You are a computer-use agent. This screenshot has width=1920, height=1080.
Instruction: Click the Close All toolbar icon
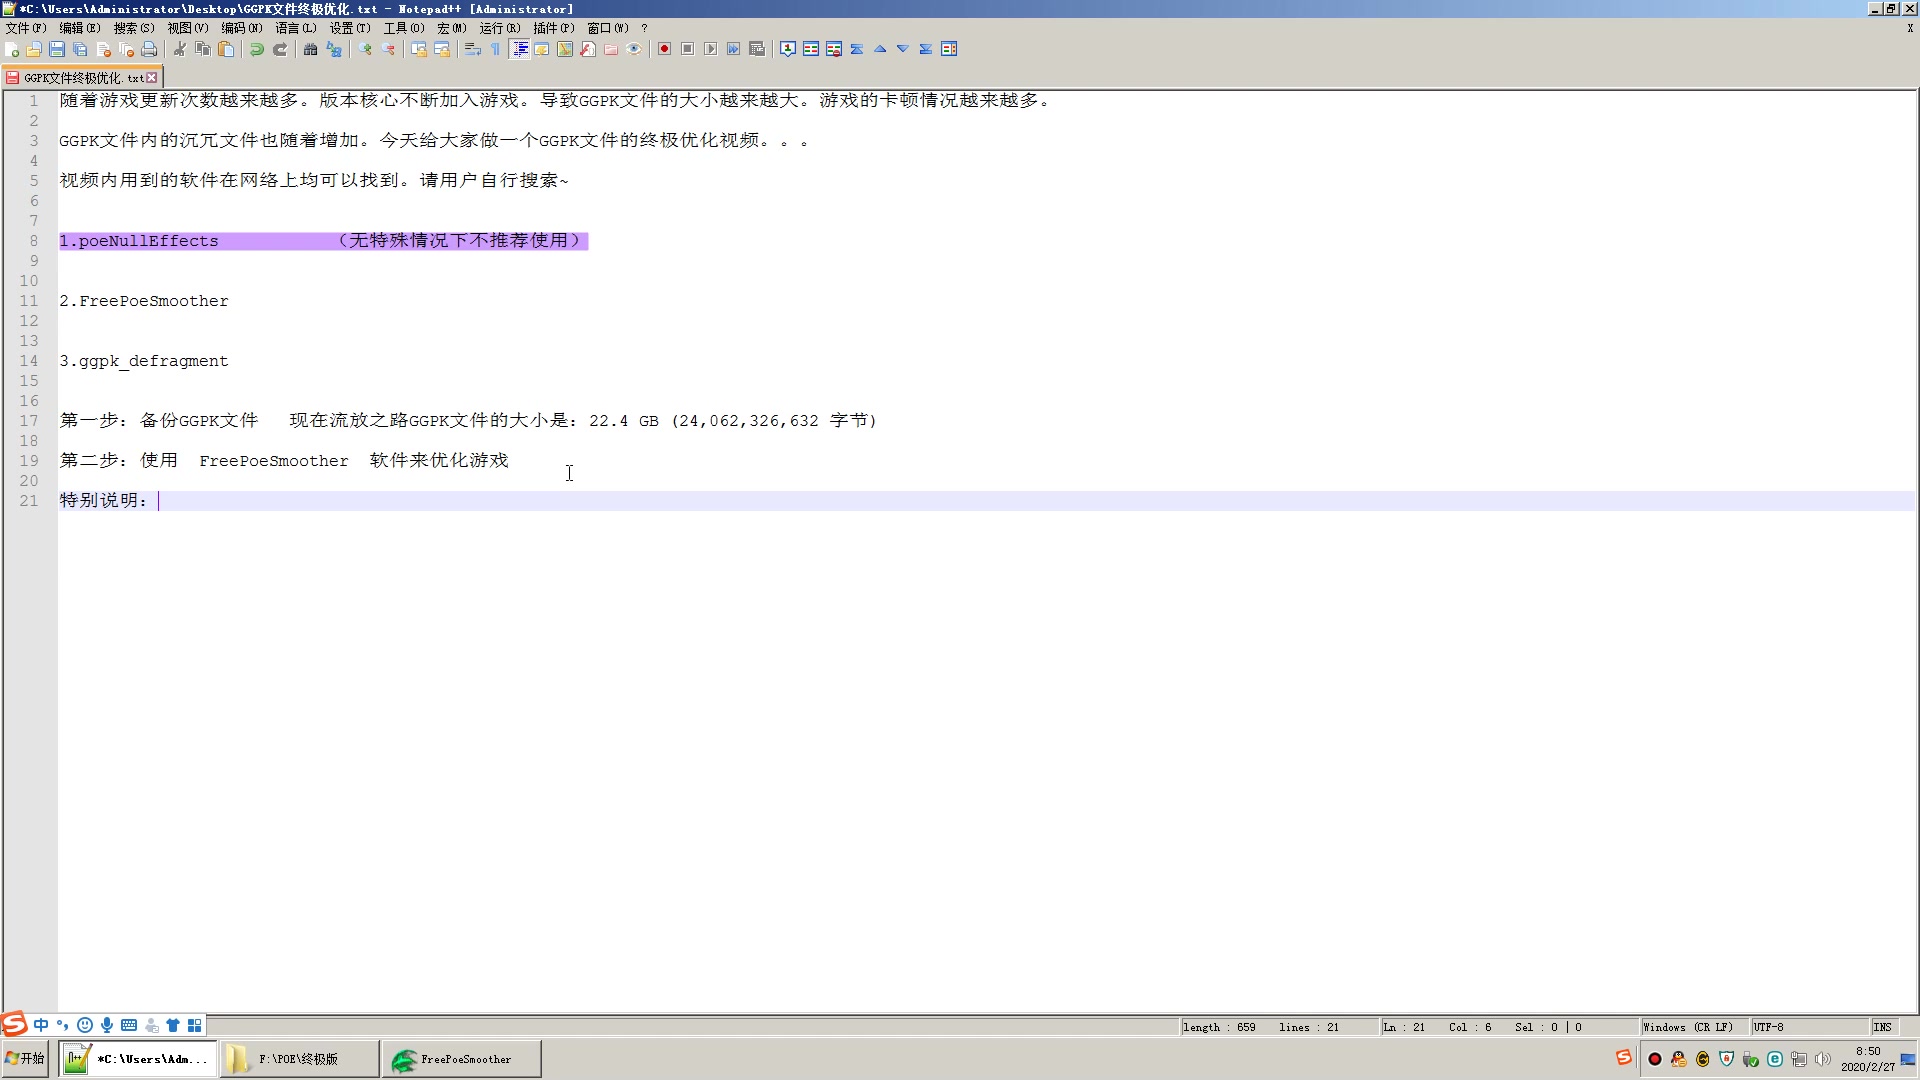126,49
